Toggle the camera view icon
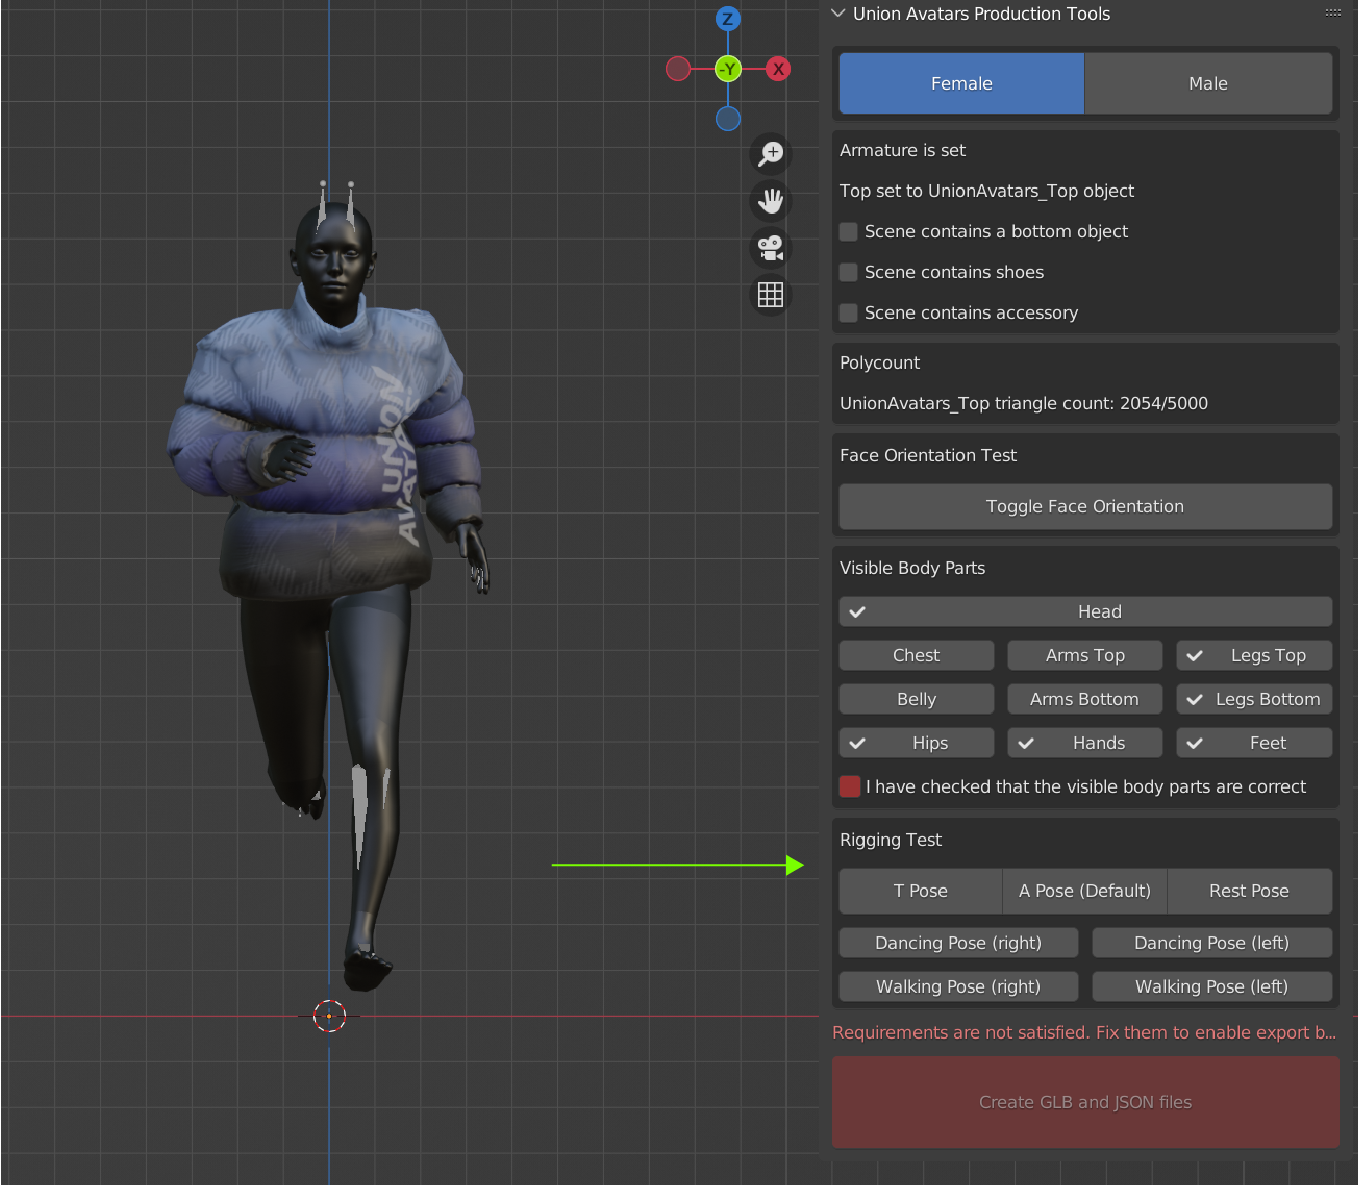1359x1186 pixels. click(771, 248)
